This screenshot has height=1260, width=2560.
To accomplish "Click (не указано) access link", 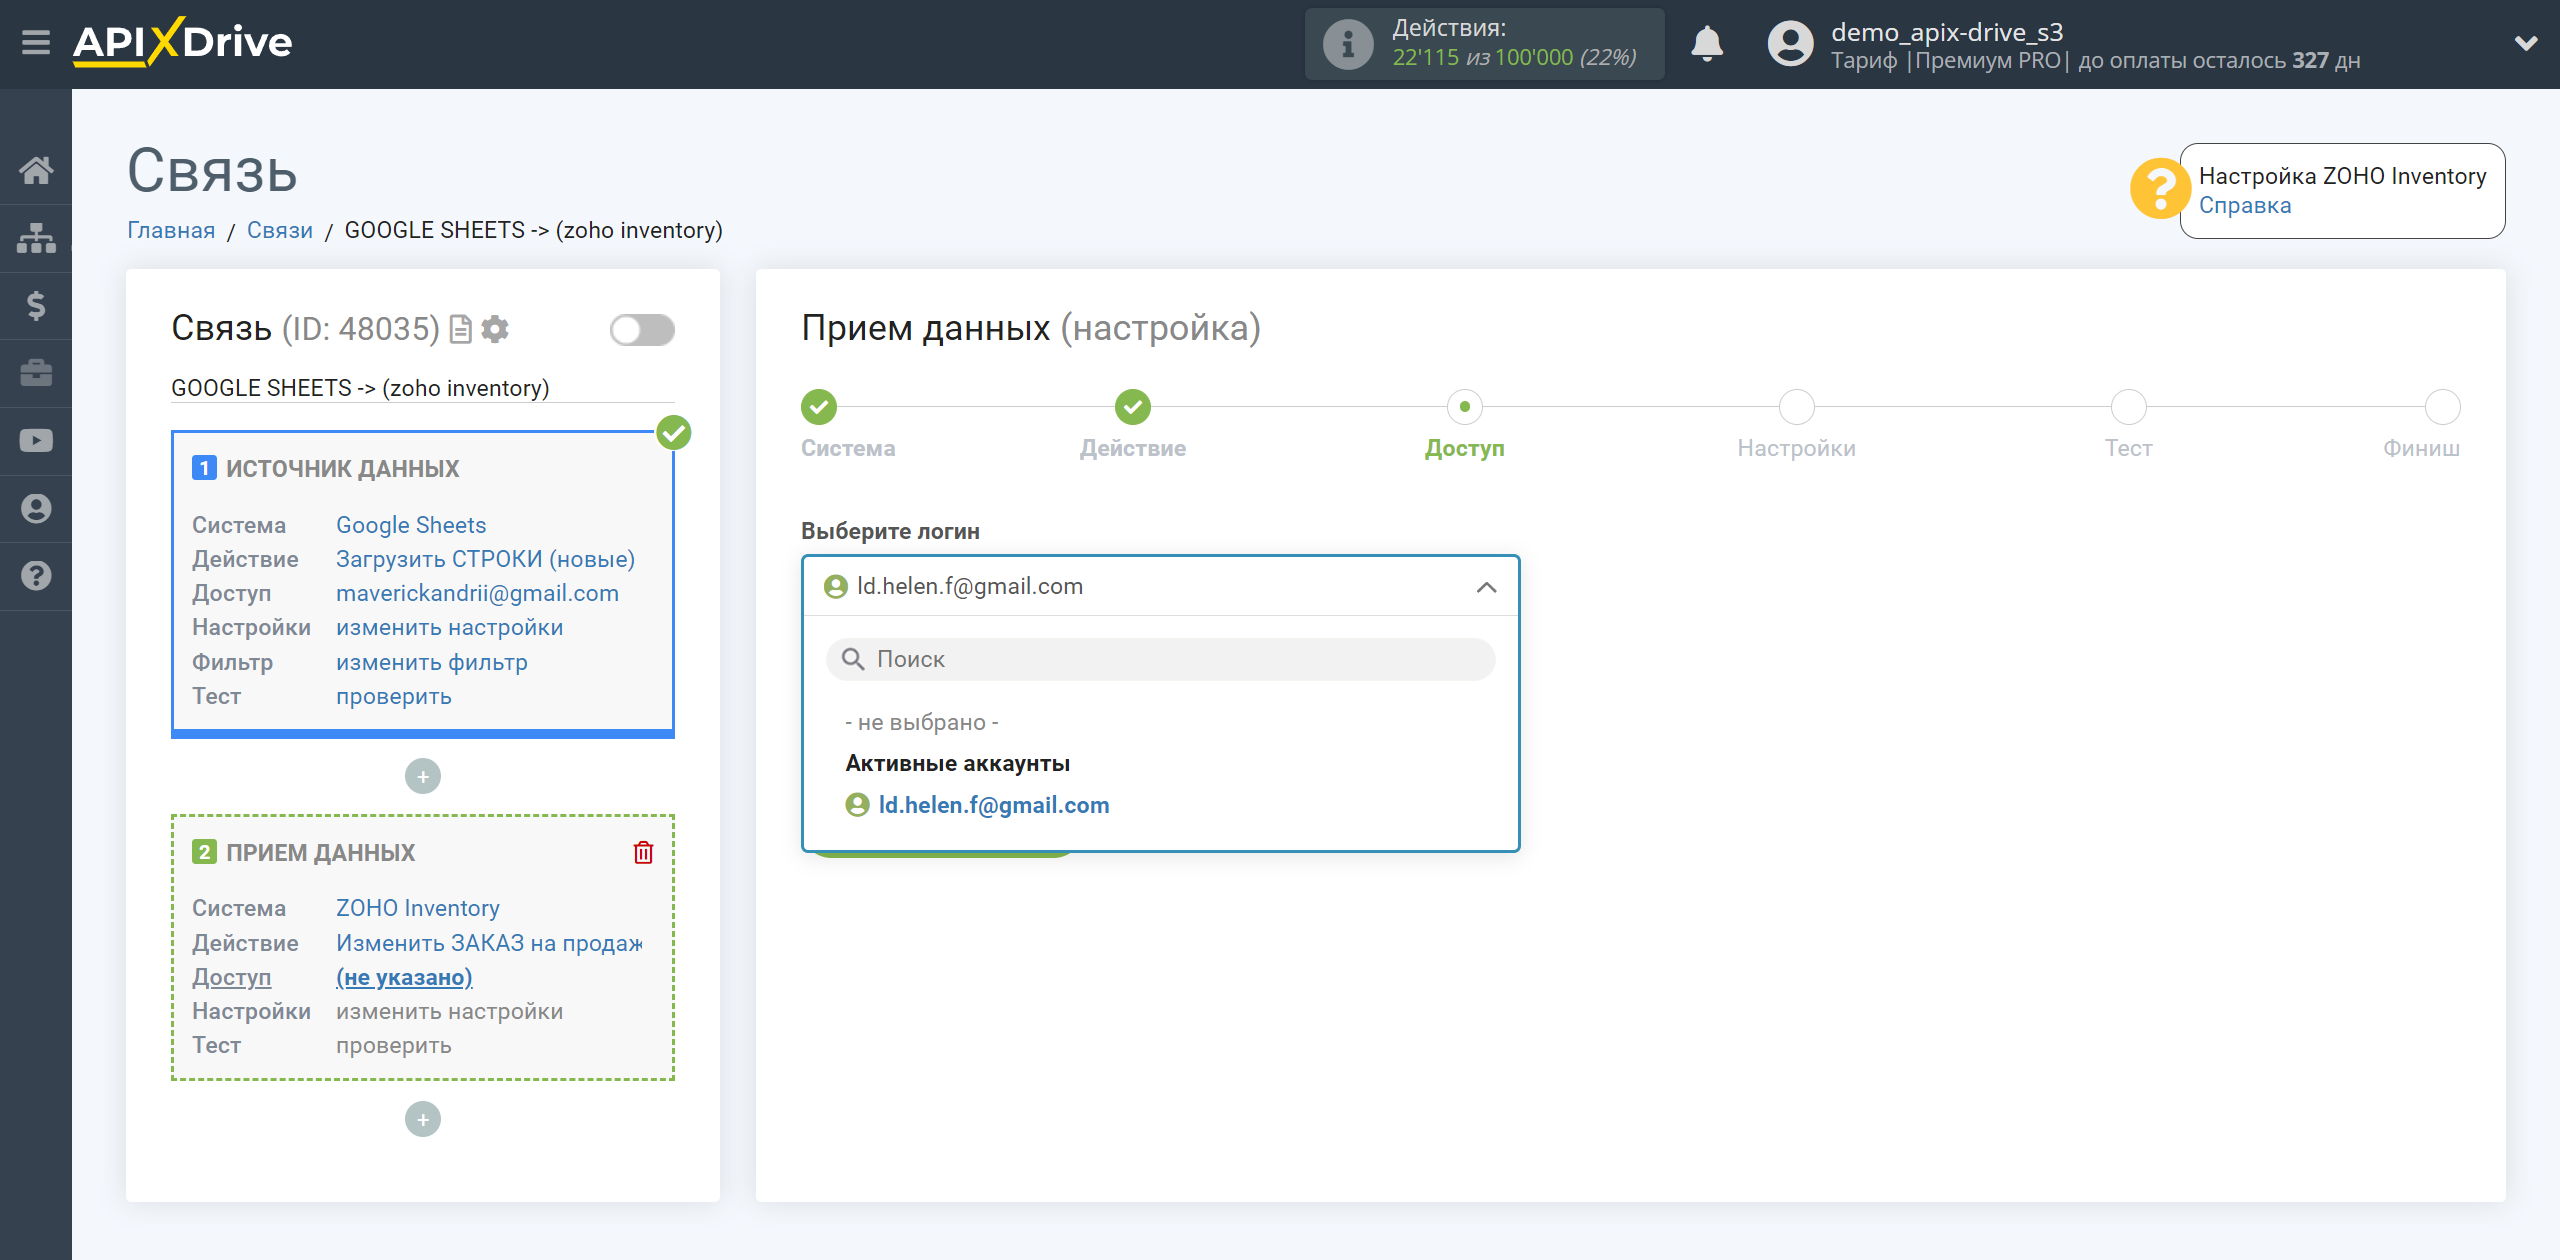I will coord(404,977).
